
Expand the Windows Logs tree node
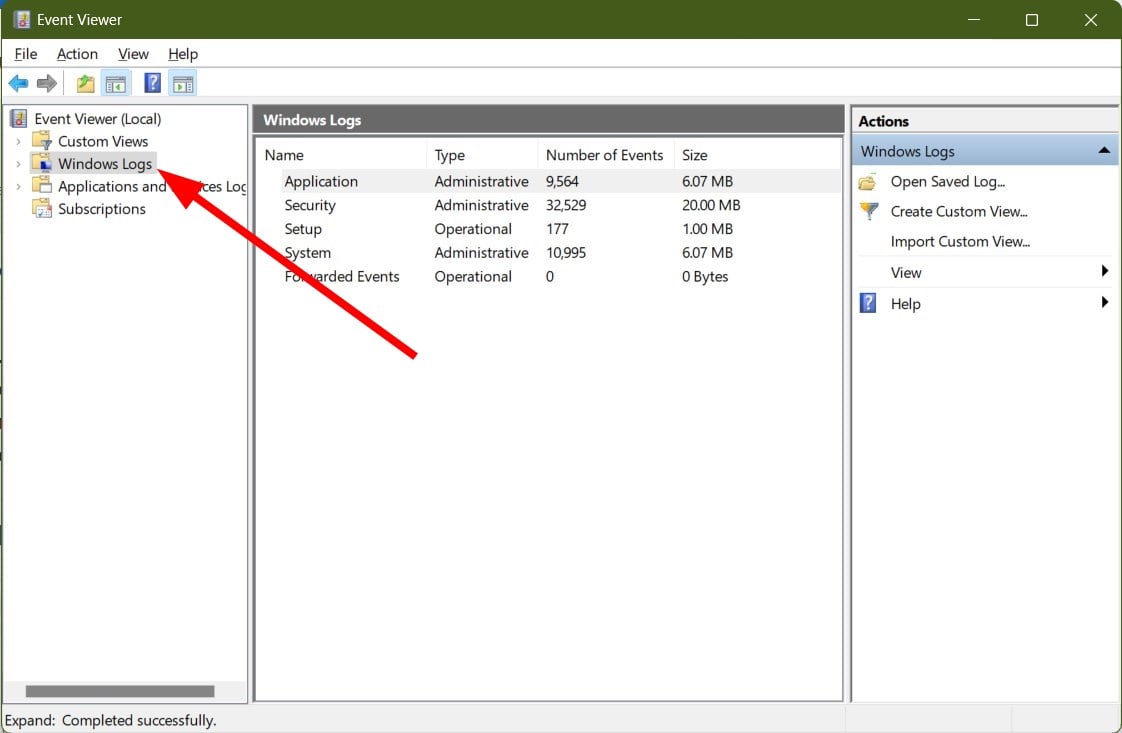[x=18, y=164]
